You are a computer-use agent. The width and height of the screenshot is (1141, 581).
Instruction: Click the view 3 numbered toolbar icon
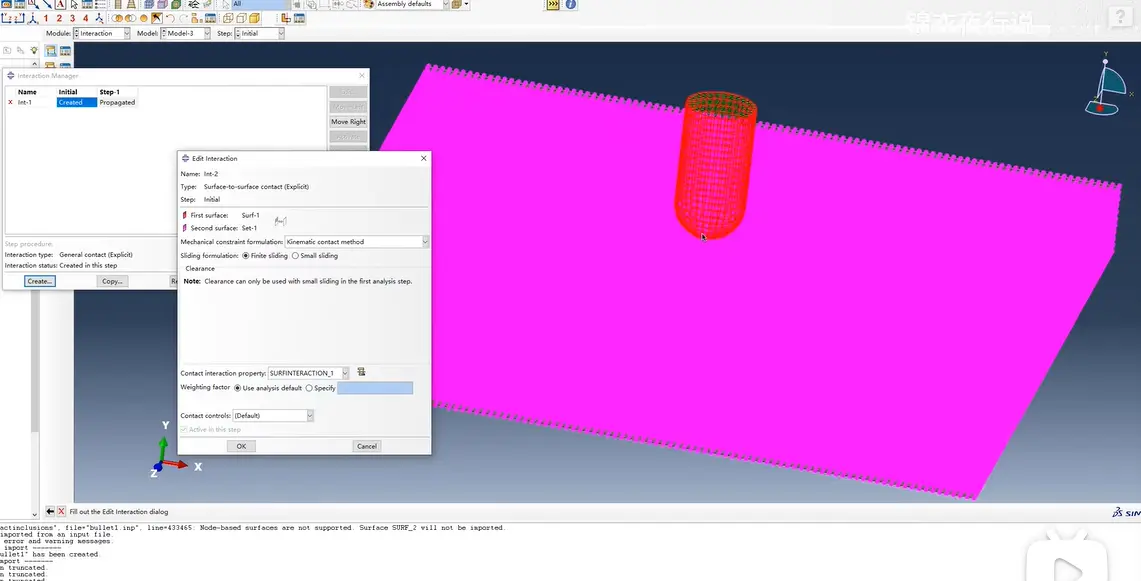tap(72, 18)
